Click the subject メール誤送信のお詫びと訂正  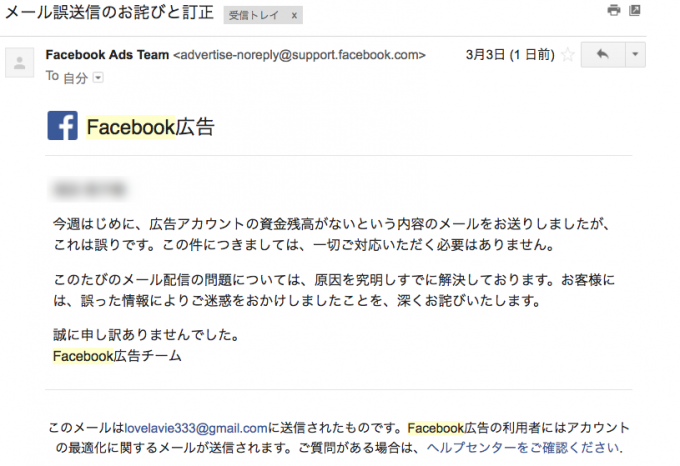point(109,13)
